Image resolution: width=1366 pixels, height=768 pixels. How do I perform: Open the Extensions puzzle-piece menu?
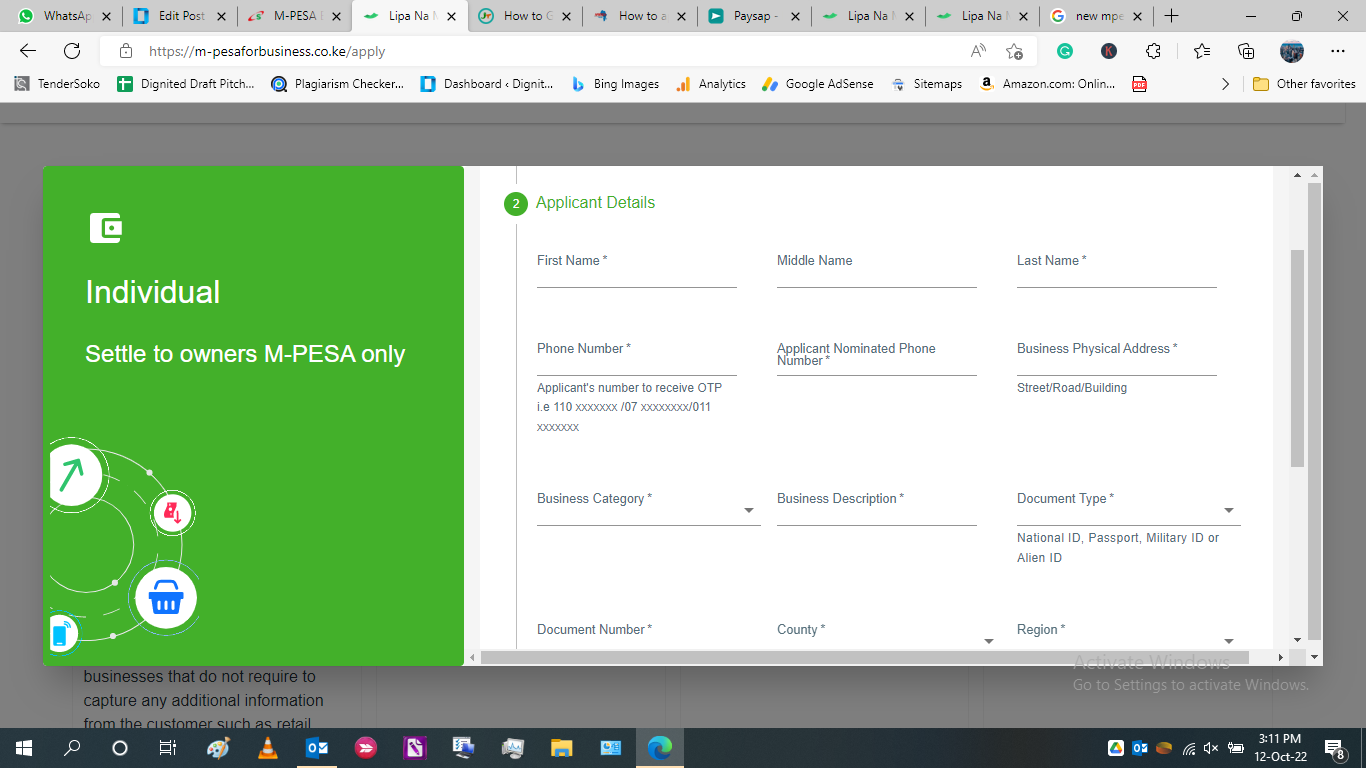click(1153, 51)
